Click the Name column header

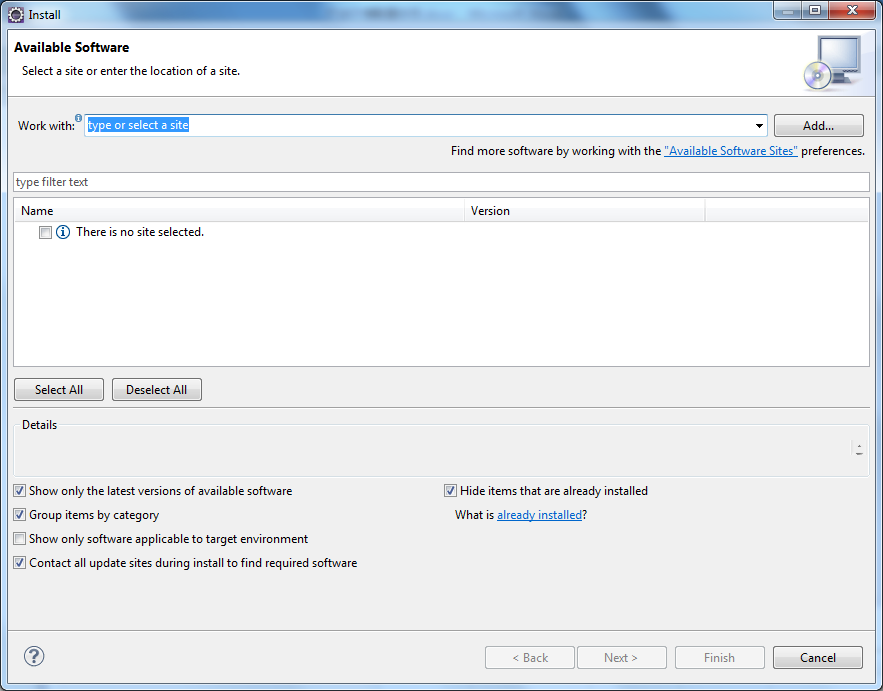coord(239,211)
